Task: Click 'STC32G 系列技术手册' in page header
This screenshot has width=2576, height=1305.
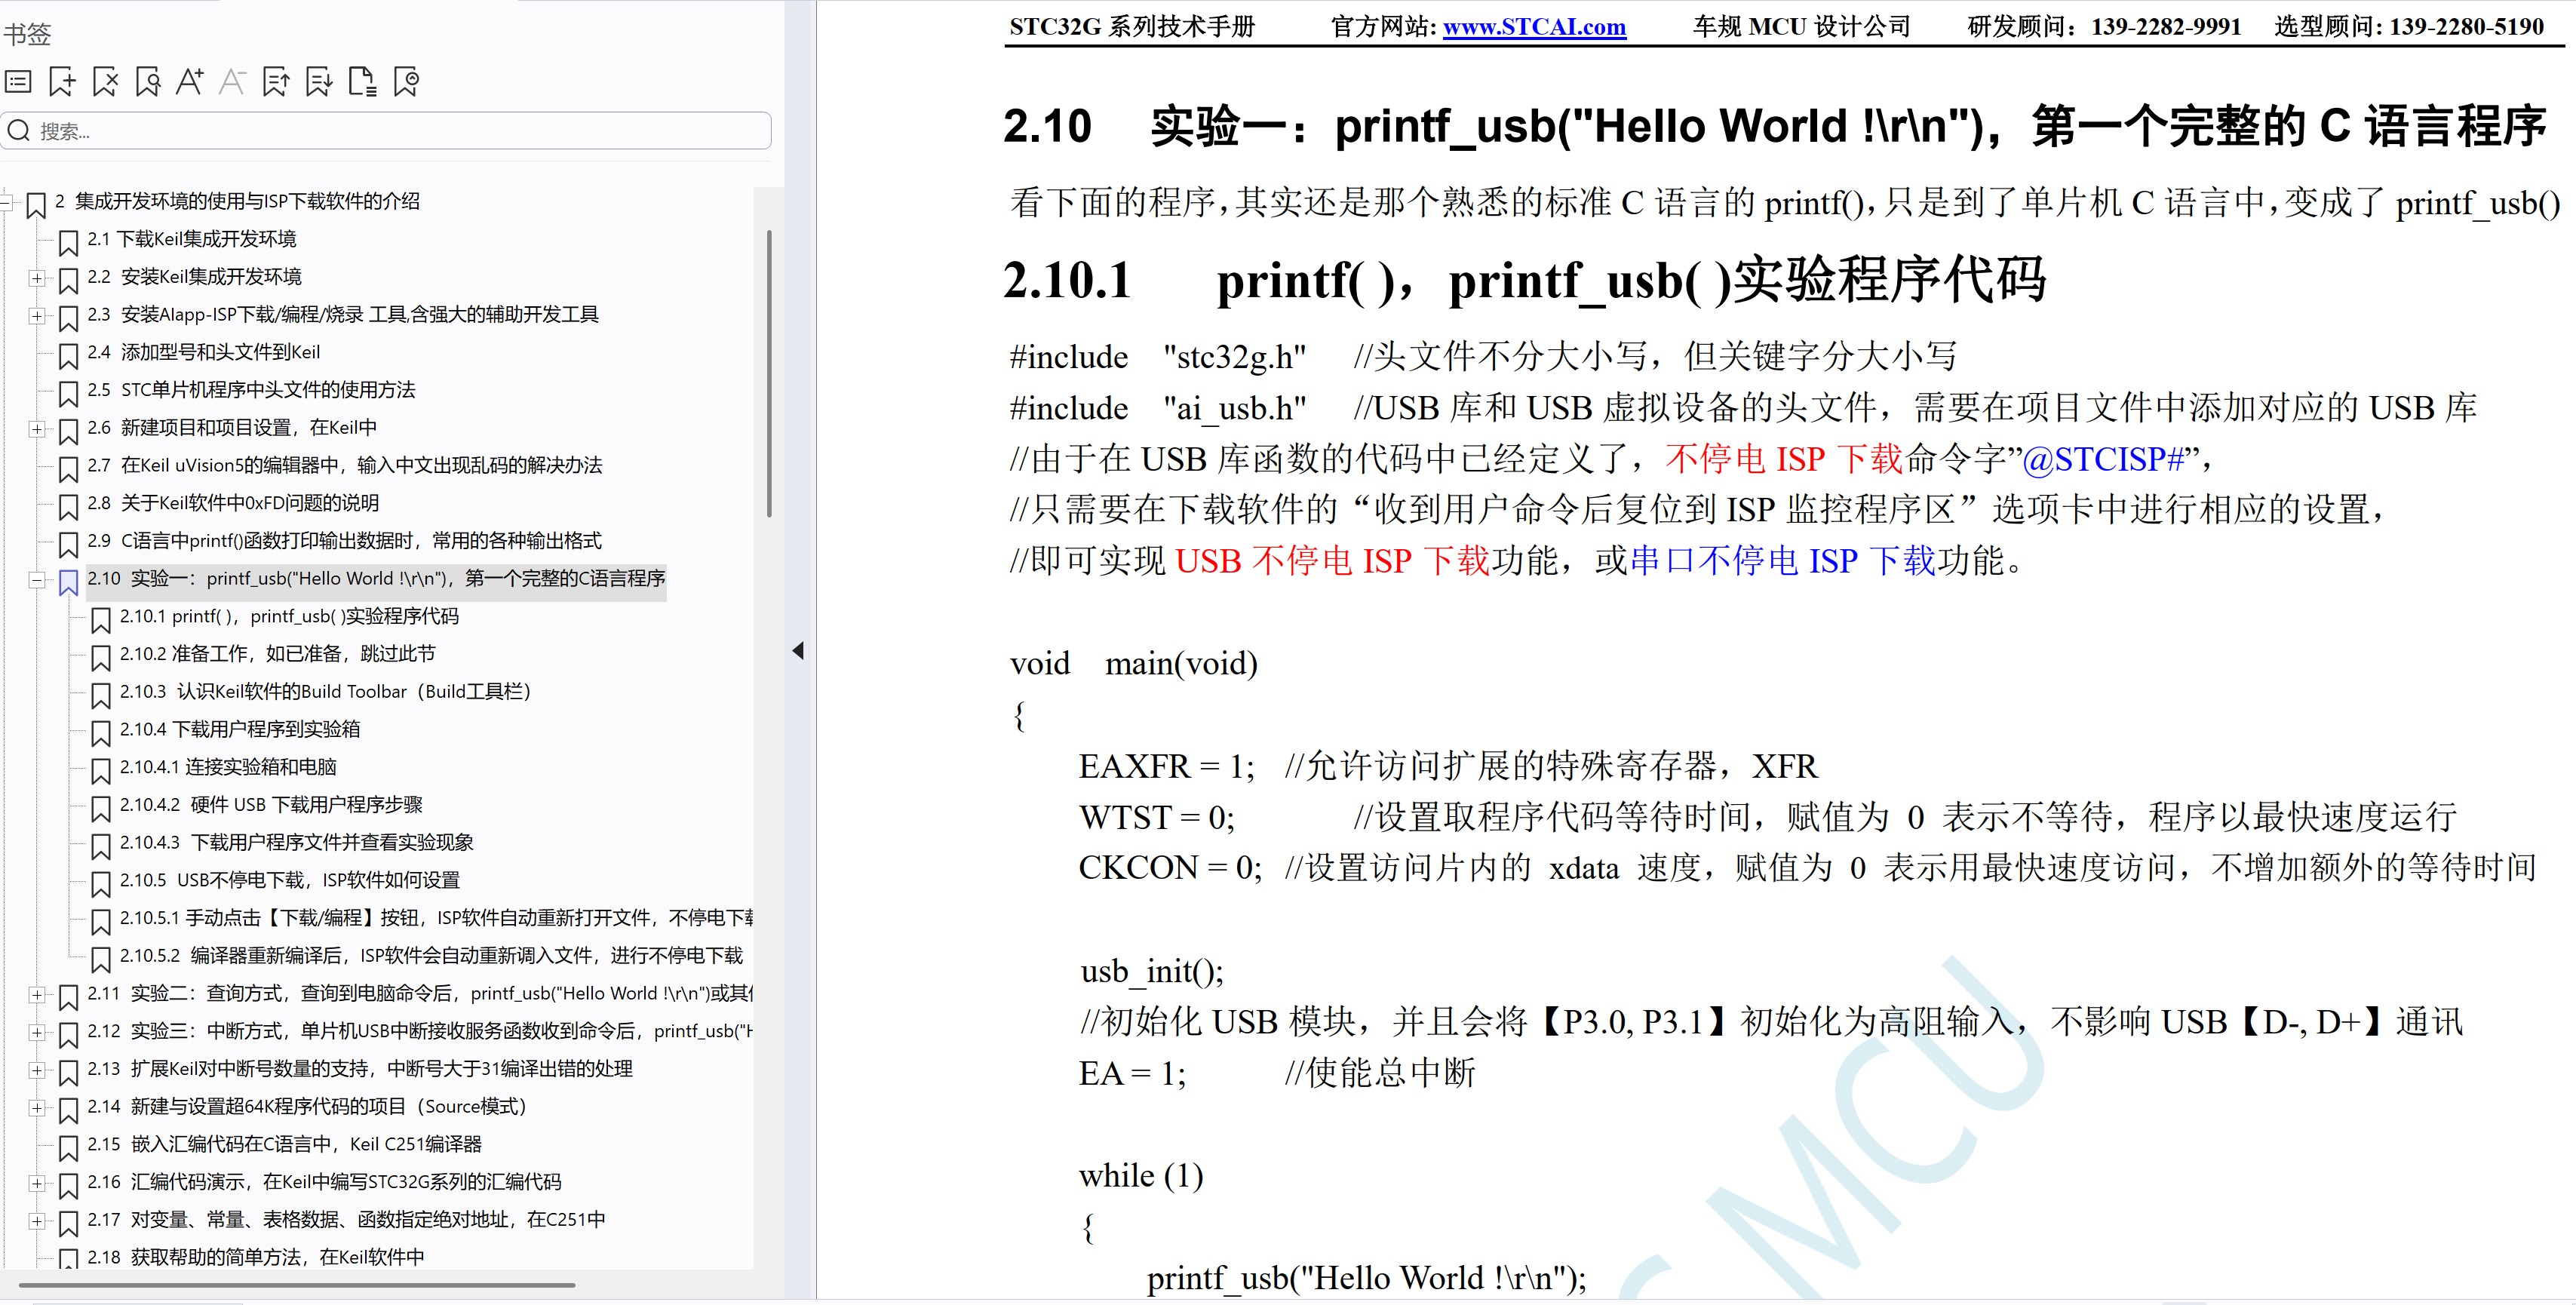Action: point(1132,27)
